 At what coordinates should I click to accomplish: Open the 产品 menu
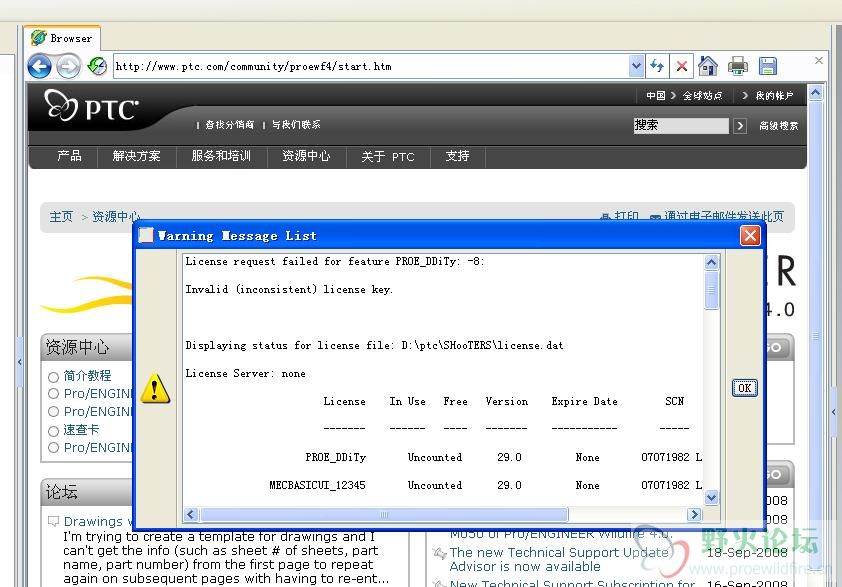[x=69, y=156]
